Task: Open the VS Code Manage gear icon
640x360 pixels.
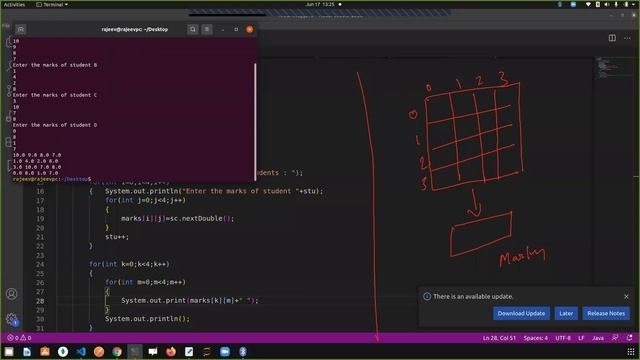Action: point(11,319)
